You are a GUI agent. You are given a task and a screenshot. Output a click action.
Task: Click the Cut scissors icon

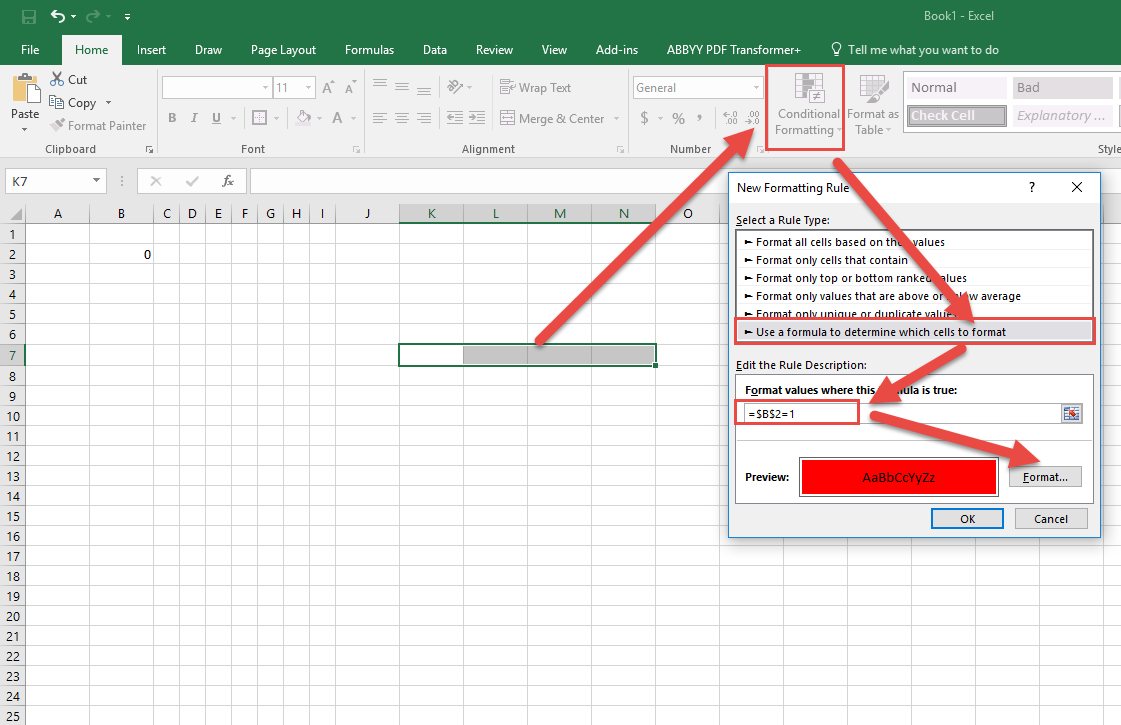coord(57,80)
